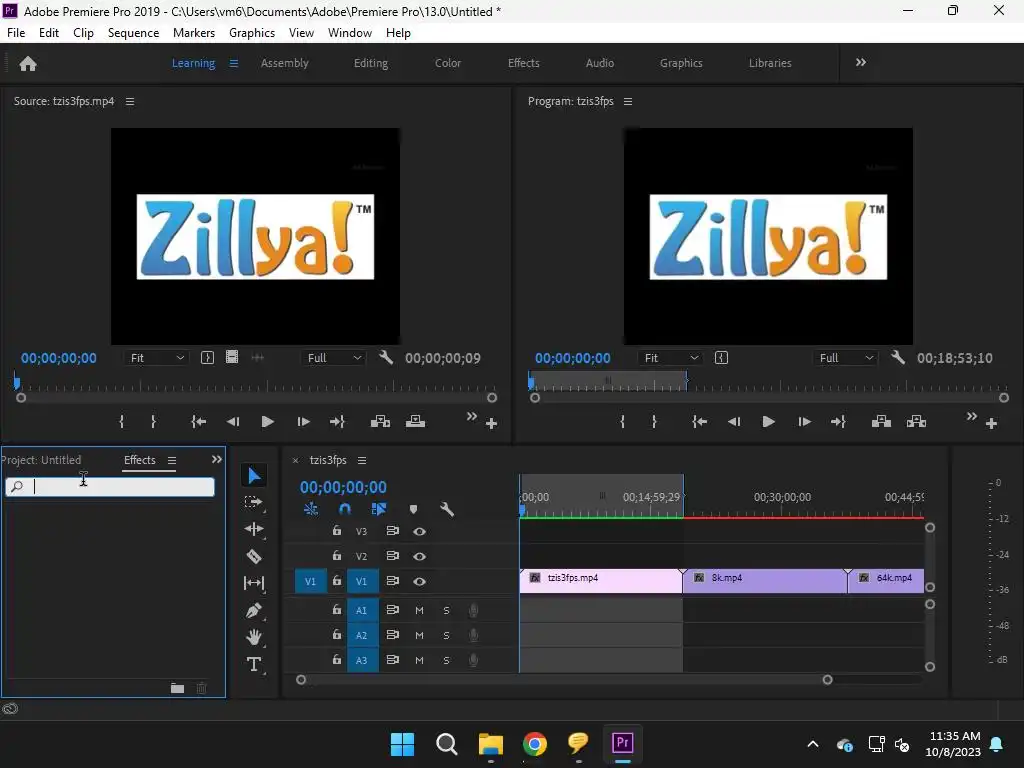Open the Markers menu
Image resolution: width=1024 pixels, height=768 pixels.
(194, 33)
